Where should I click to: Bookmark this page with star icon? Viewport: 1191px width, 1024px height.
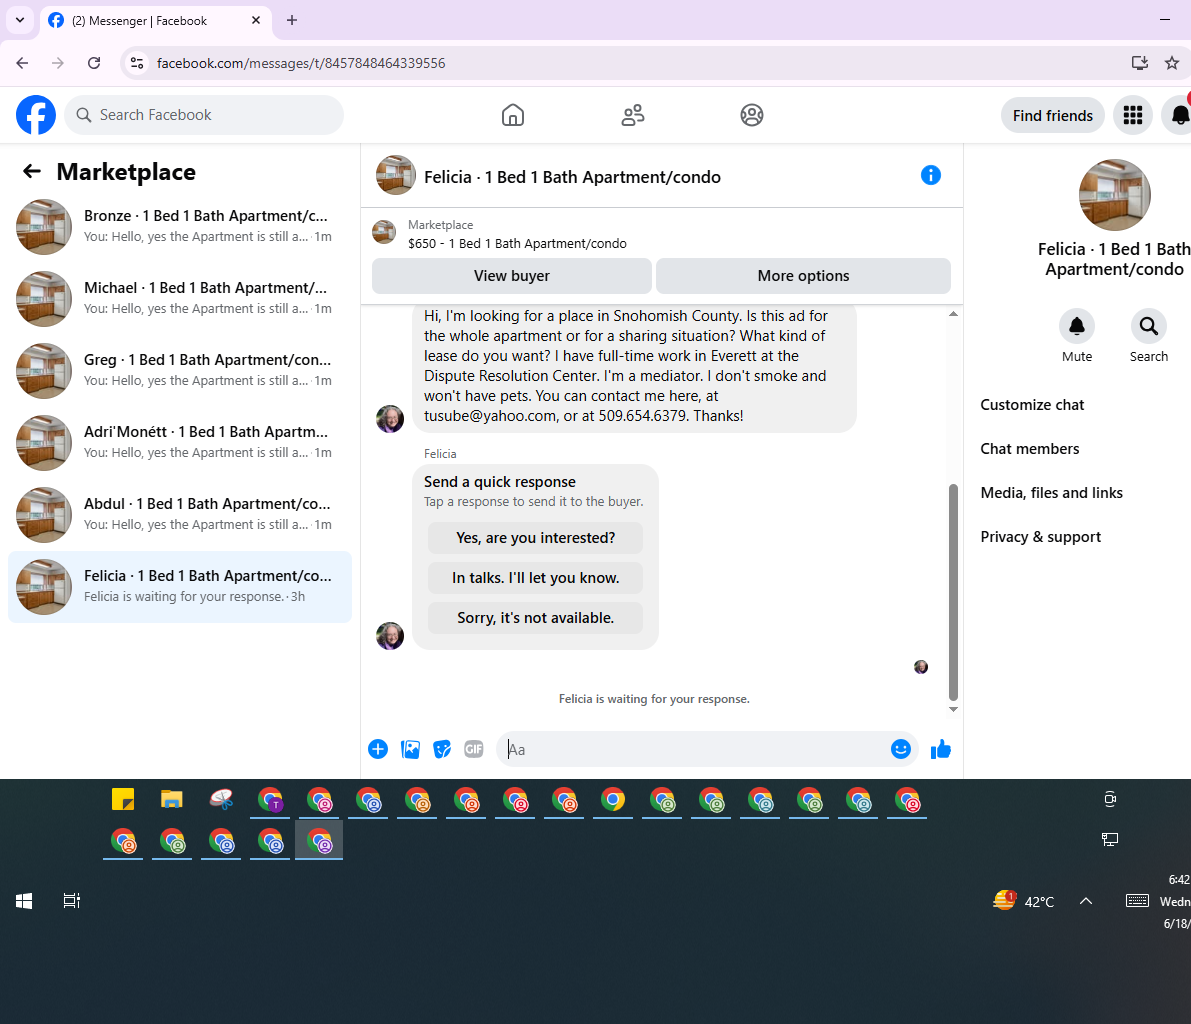[x=1172, y=63]
